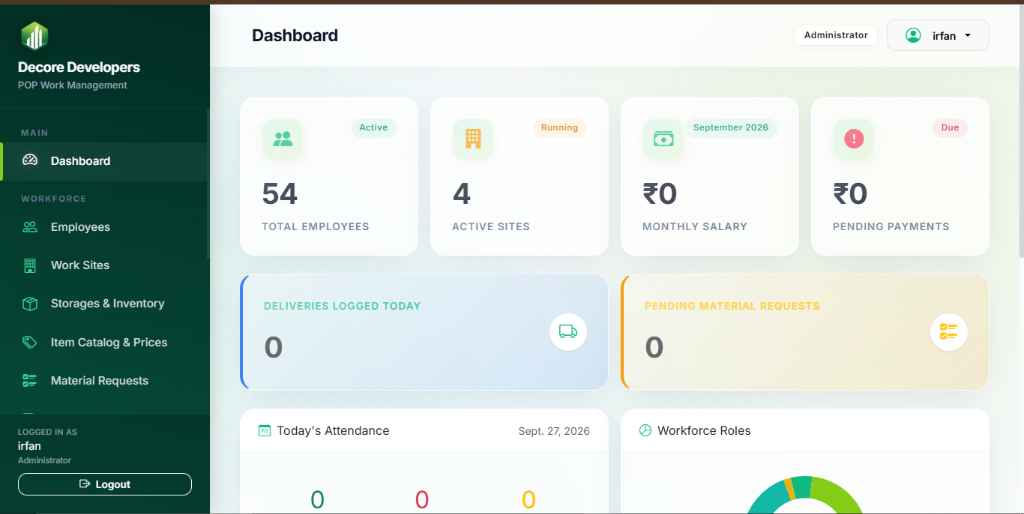Image resolution: width=1024 pixels, height=514 pixels.
Task: Click the POP Work Management subtitle
Action: point(72,85)
